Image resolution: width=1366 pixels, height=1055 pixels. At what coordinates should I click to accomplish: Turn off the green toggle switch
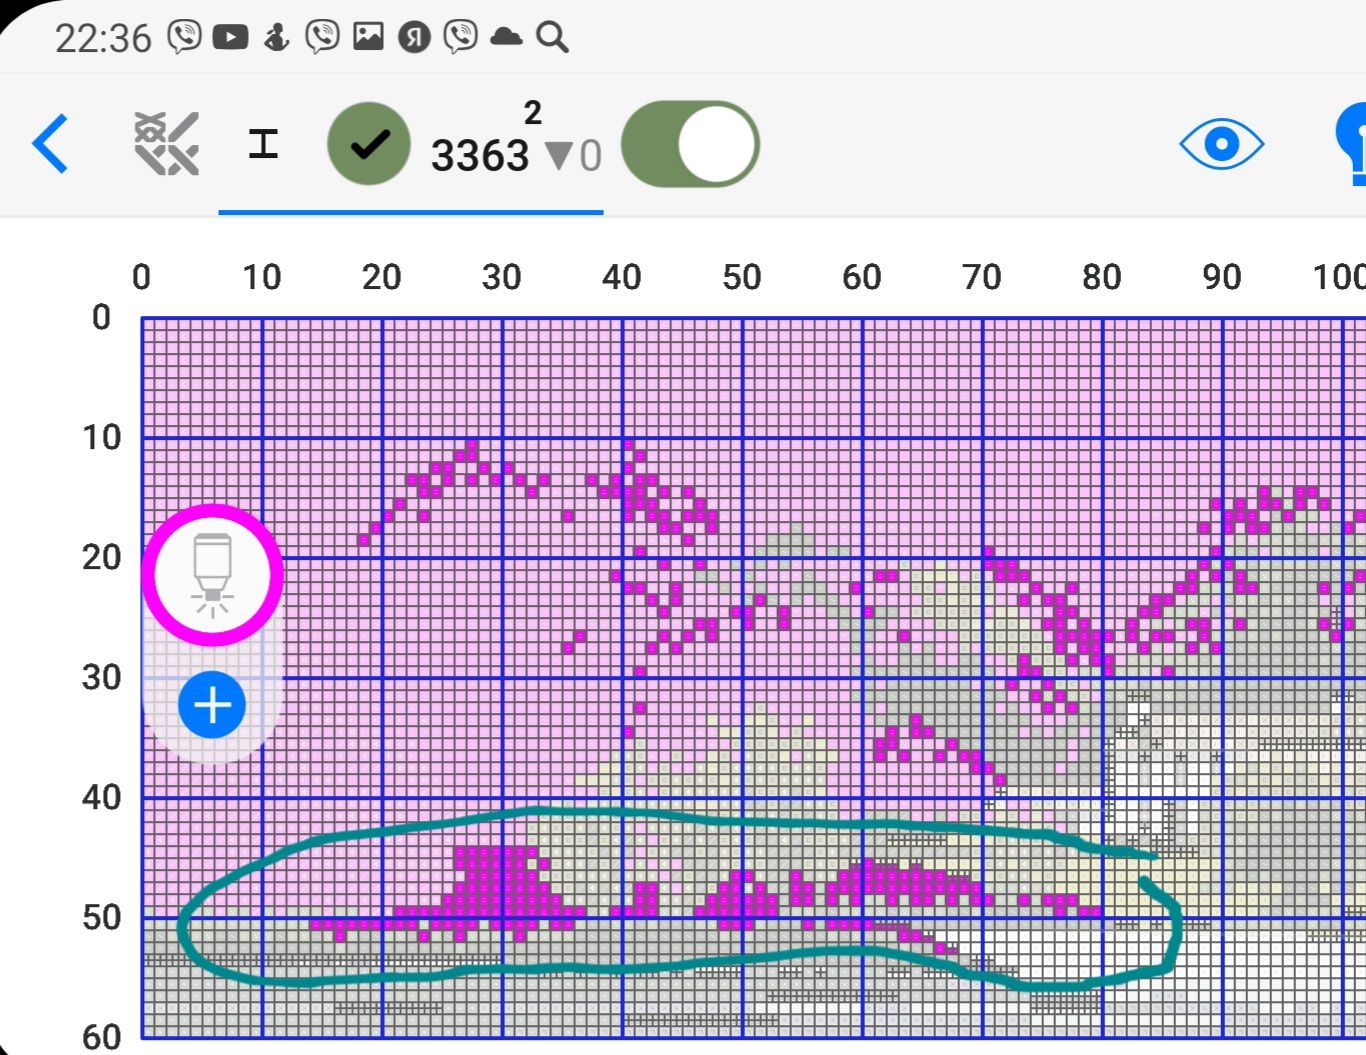pos(690,144)
